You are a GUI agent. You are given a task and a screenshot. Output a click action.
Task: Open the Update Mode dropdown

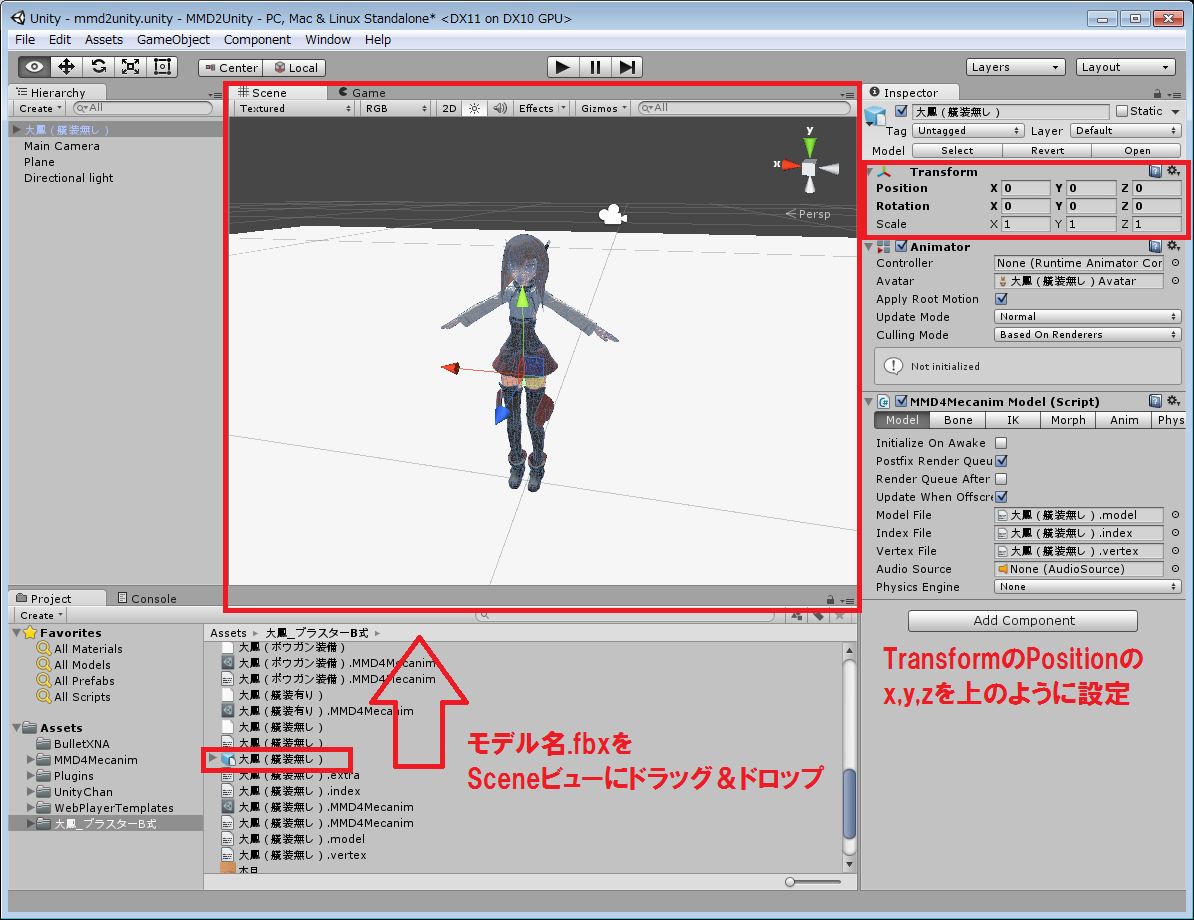(1087, 317)
